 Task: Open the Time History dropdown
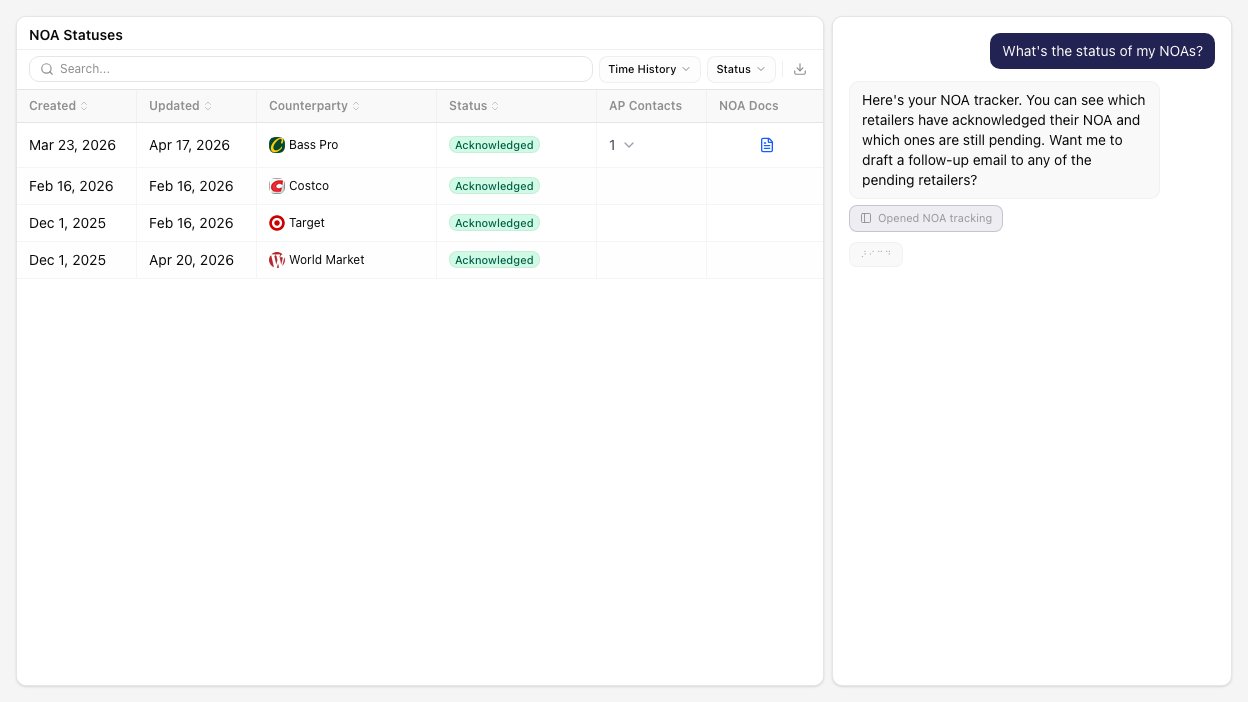pos(649,69)
